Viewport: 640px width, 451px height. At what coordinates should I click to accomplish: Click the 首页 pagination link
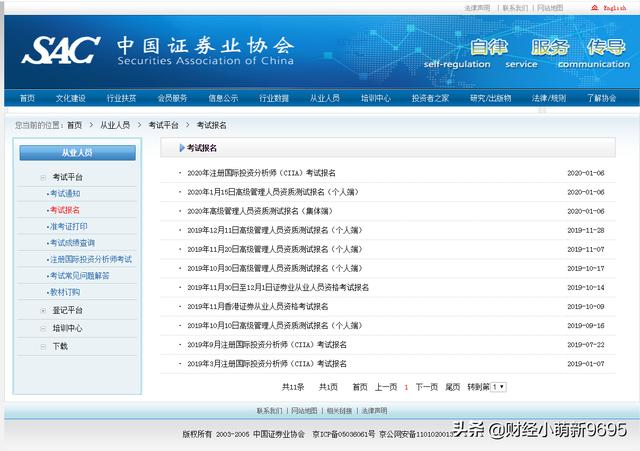(x=360, y=387)
